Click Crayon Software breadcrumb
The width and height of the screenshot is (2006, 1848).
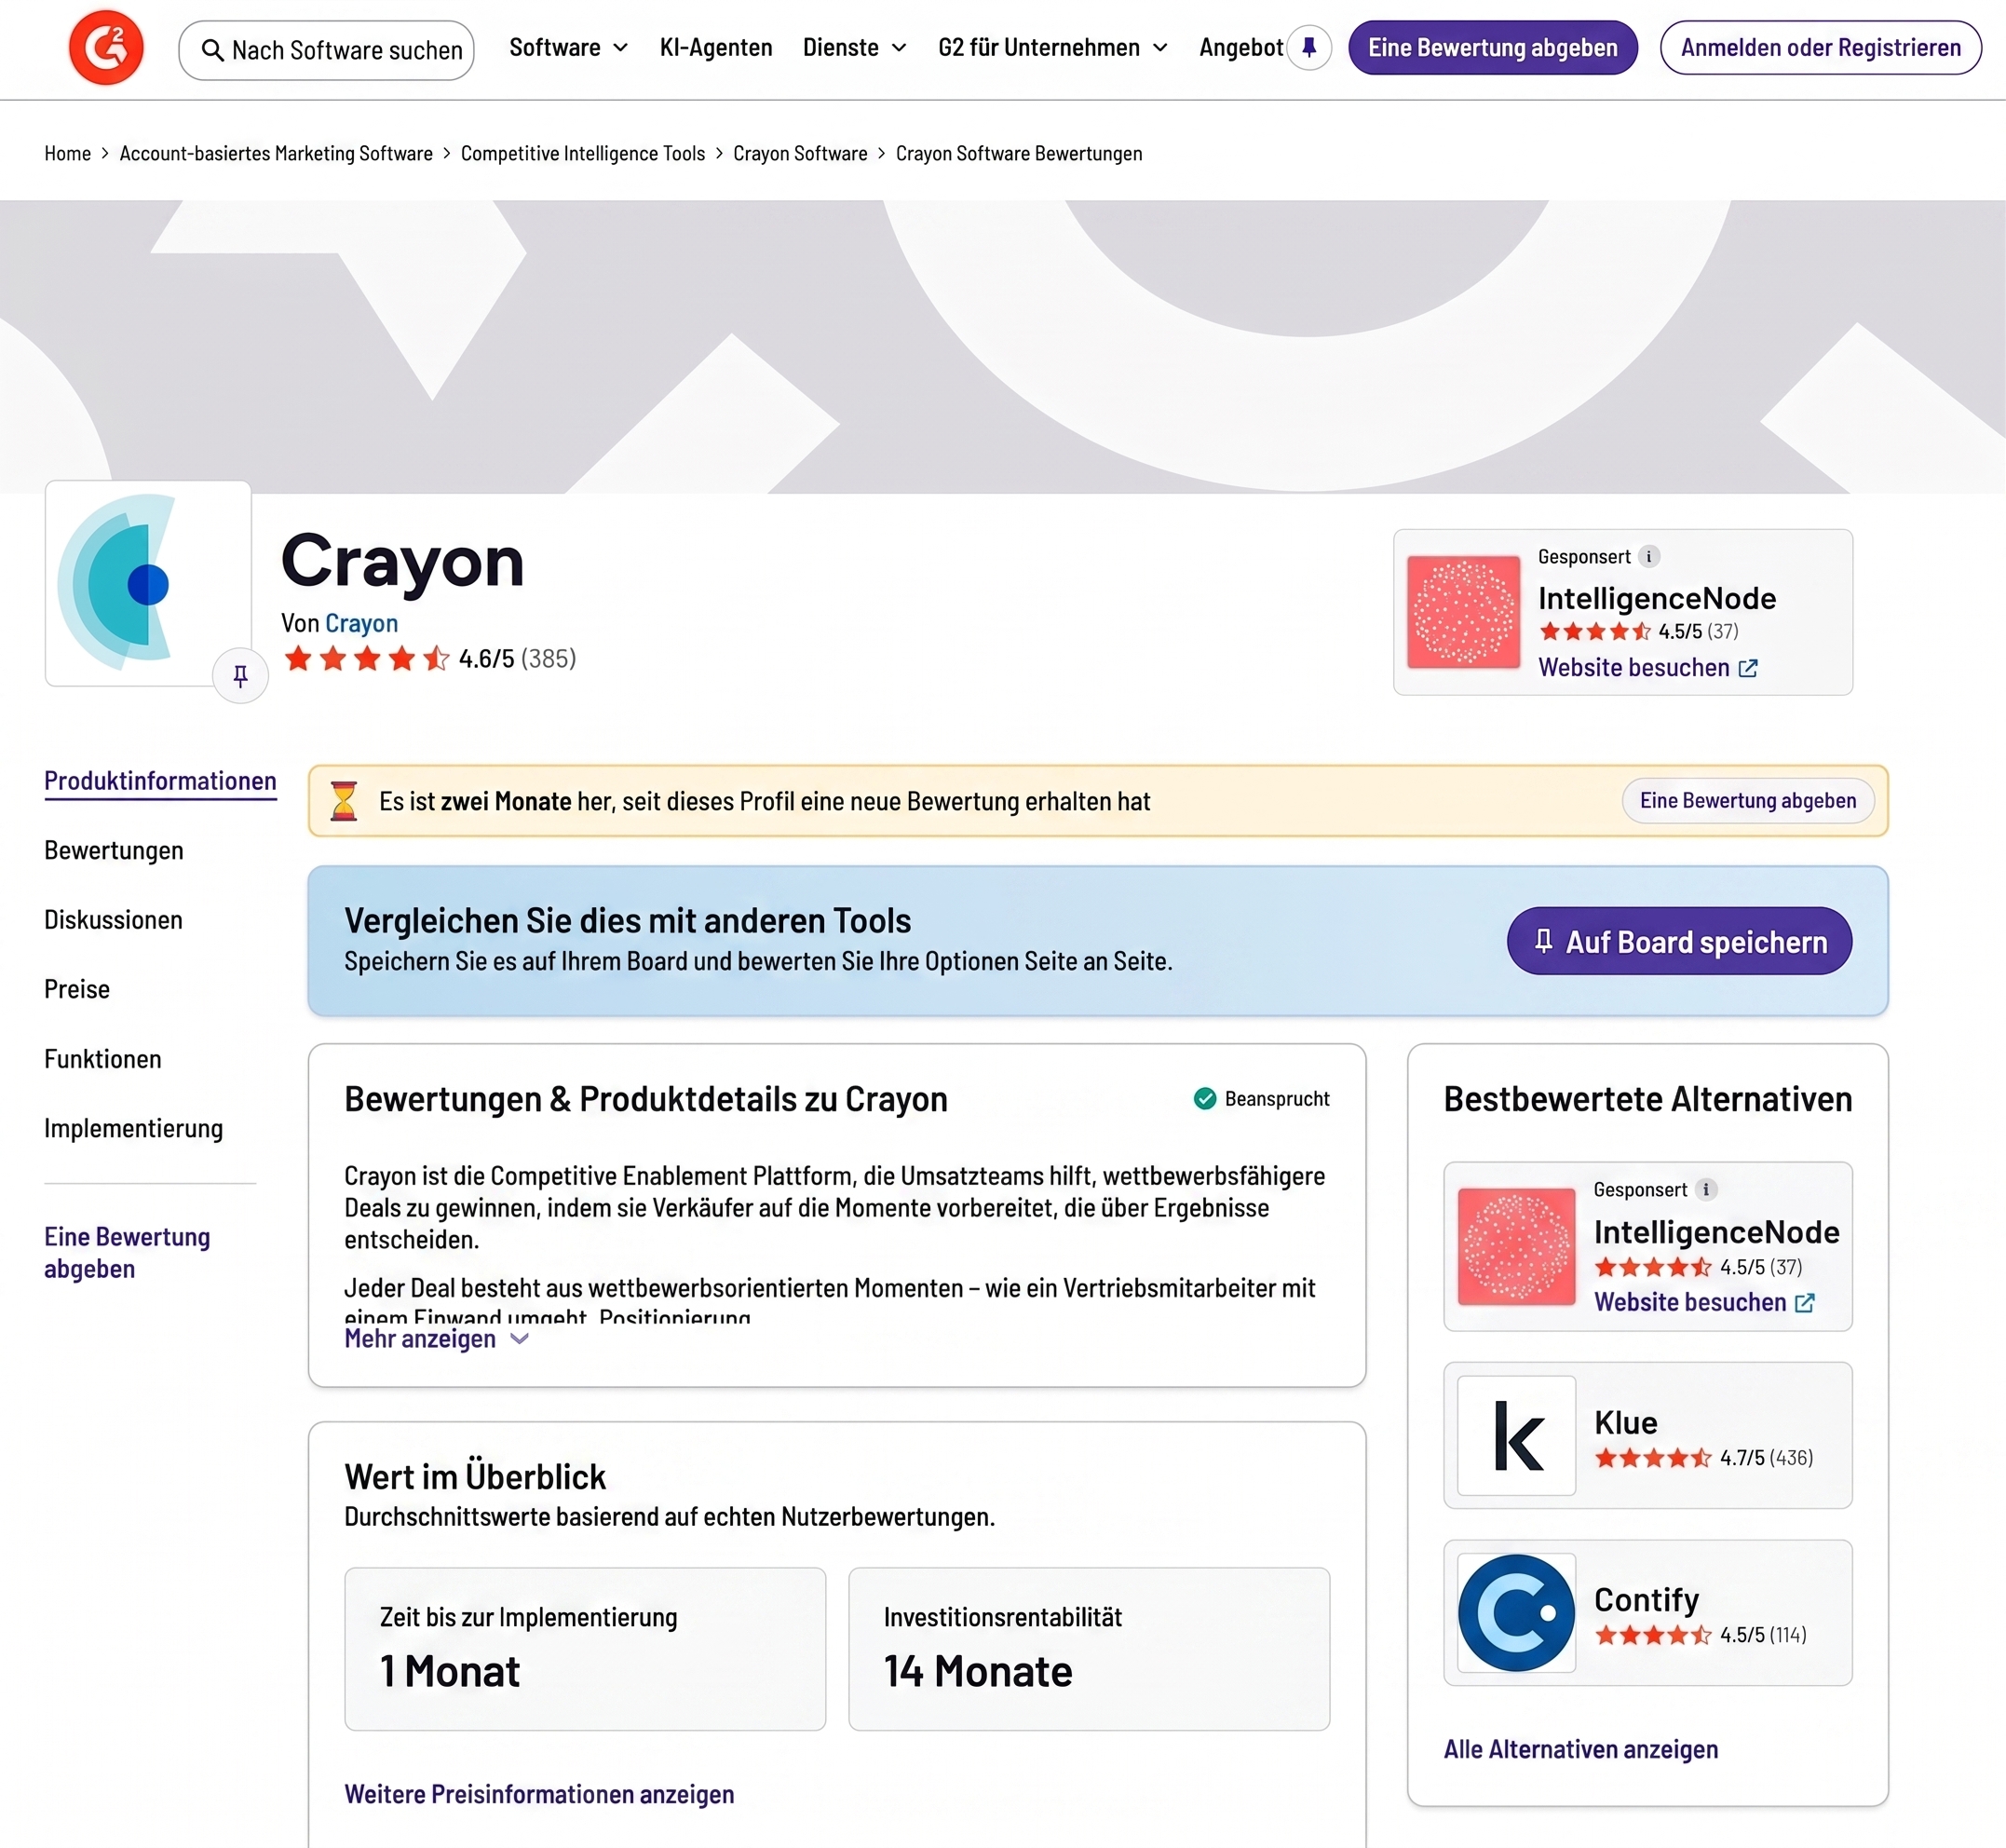(800, 153)
